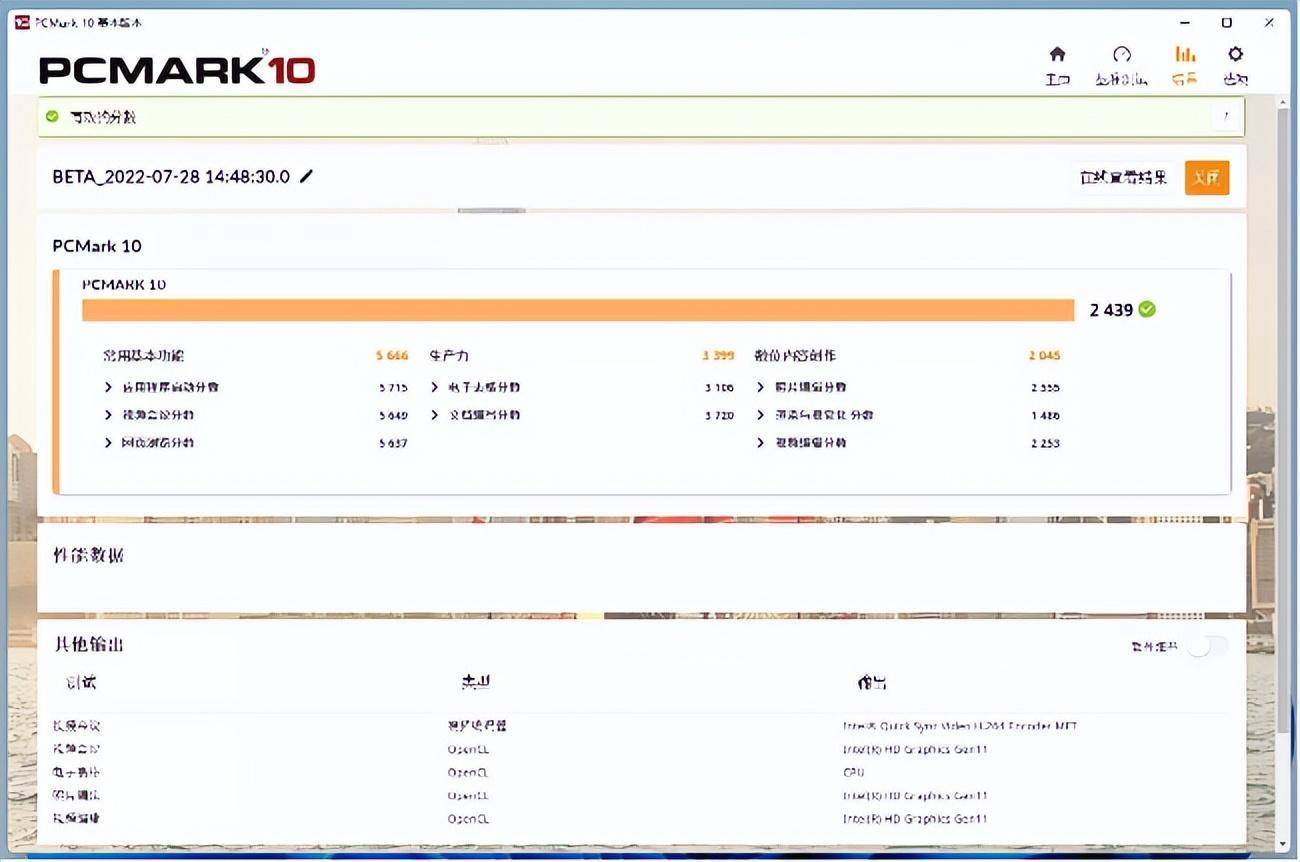
Task: Click the green checkmark beside the 2439 score
Action: (x=1147, y=309)
